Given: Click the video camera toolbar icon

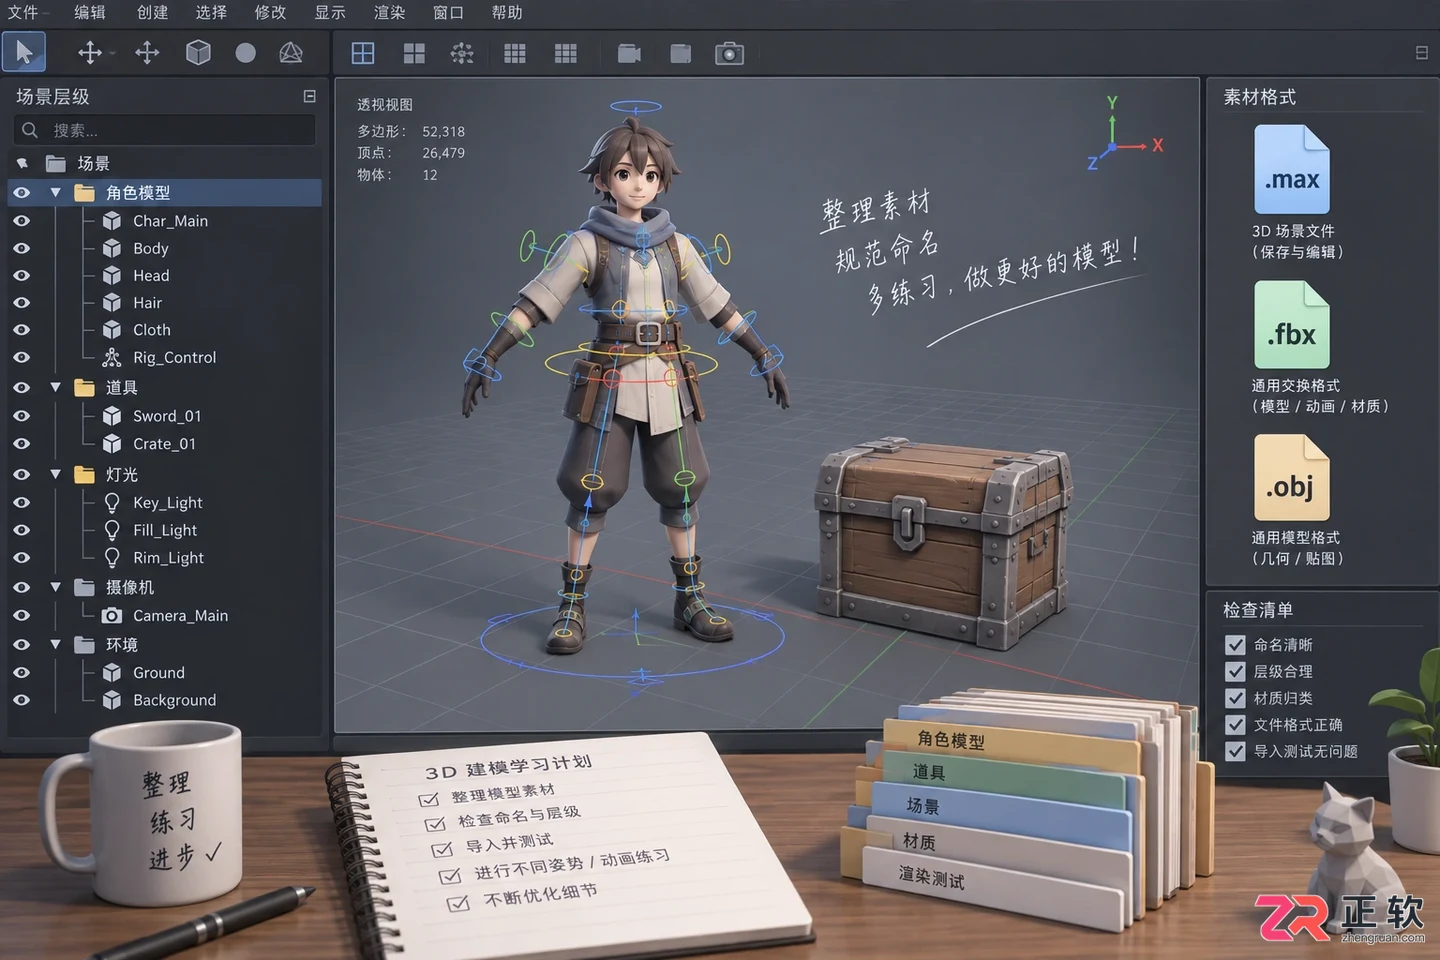Looking at the screenshot, I should coord(629,53).
